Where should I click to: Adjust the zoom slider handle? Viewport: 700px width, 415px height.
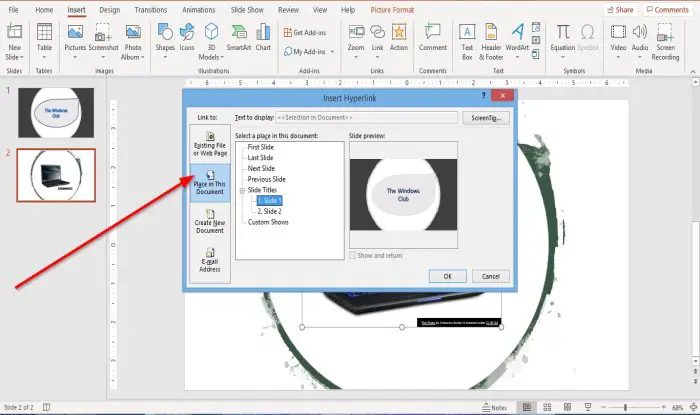pos(625,407)
